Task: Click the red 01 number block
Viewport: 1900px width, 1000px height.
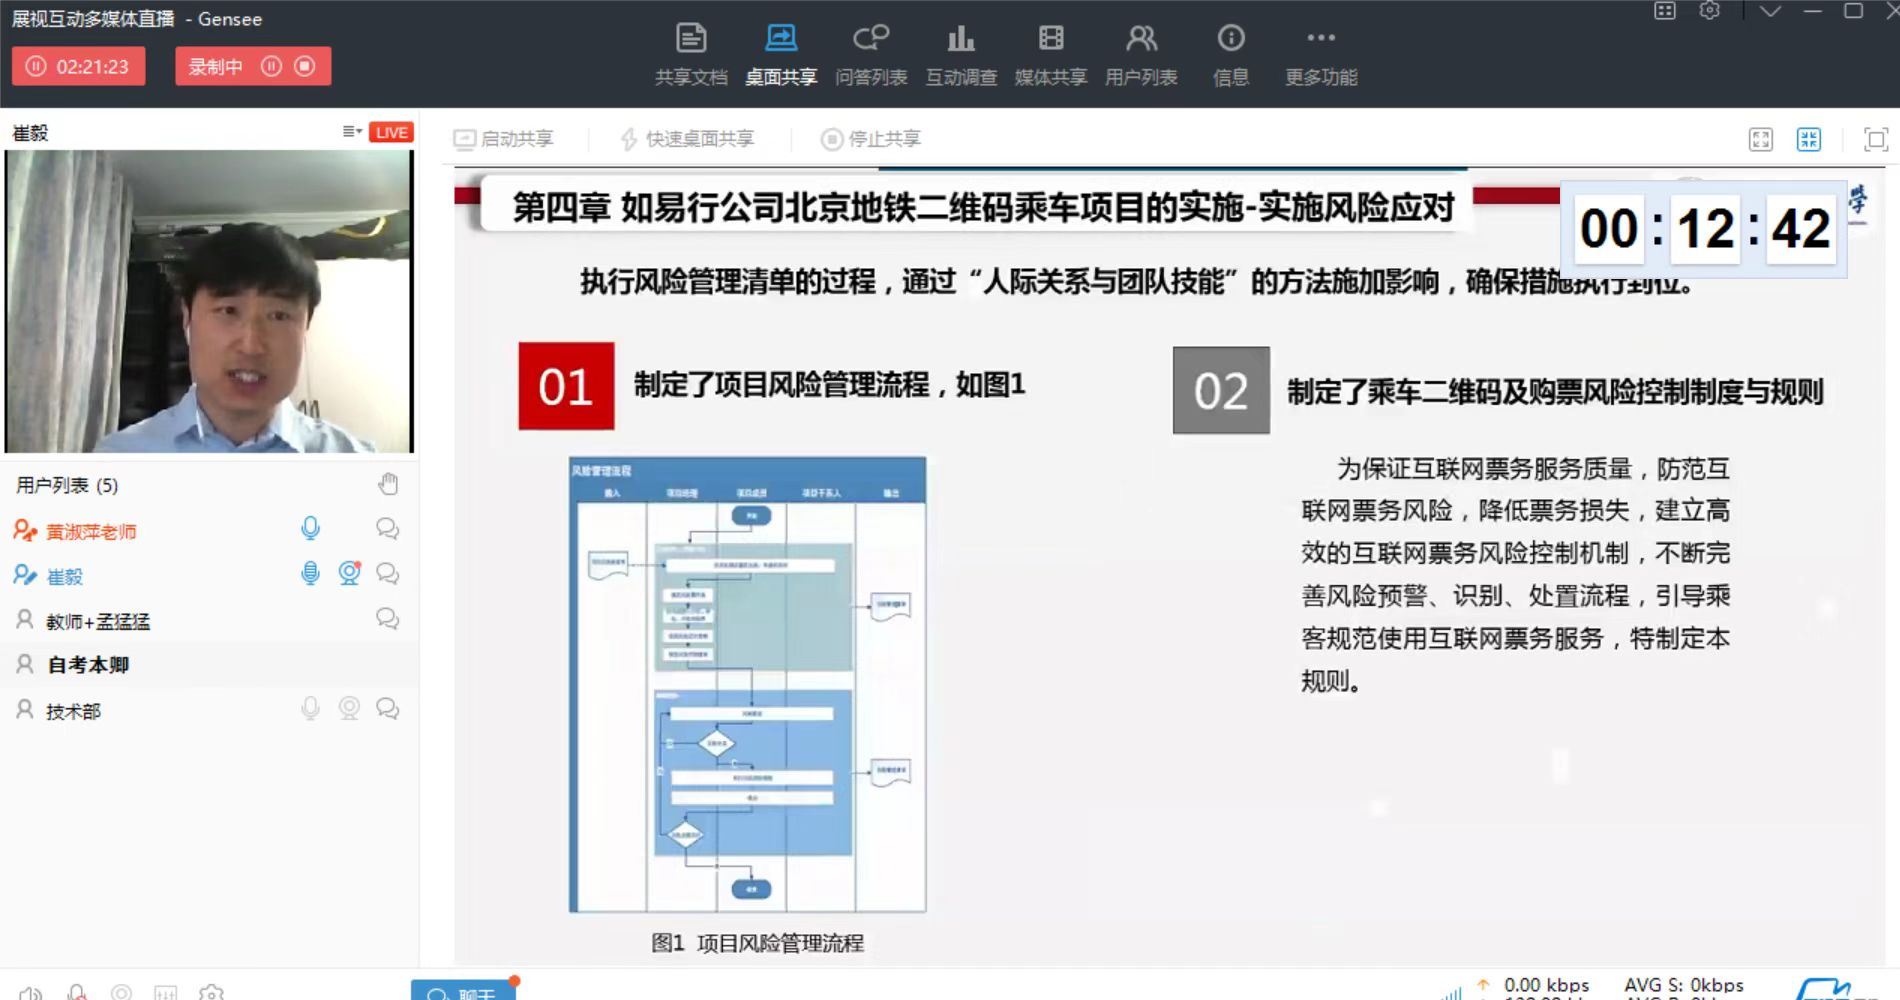Action: [566, 386]
